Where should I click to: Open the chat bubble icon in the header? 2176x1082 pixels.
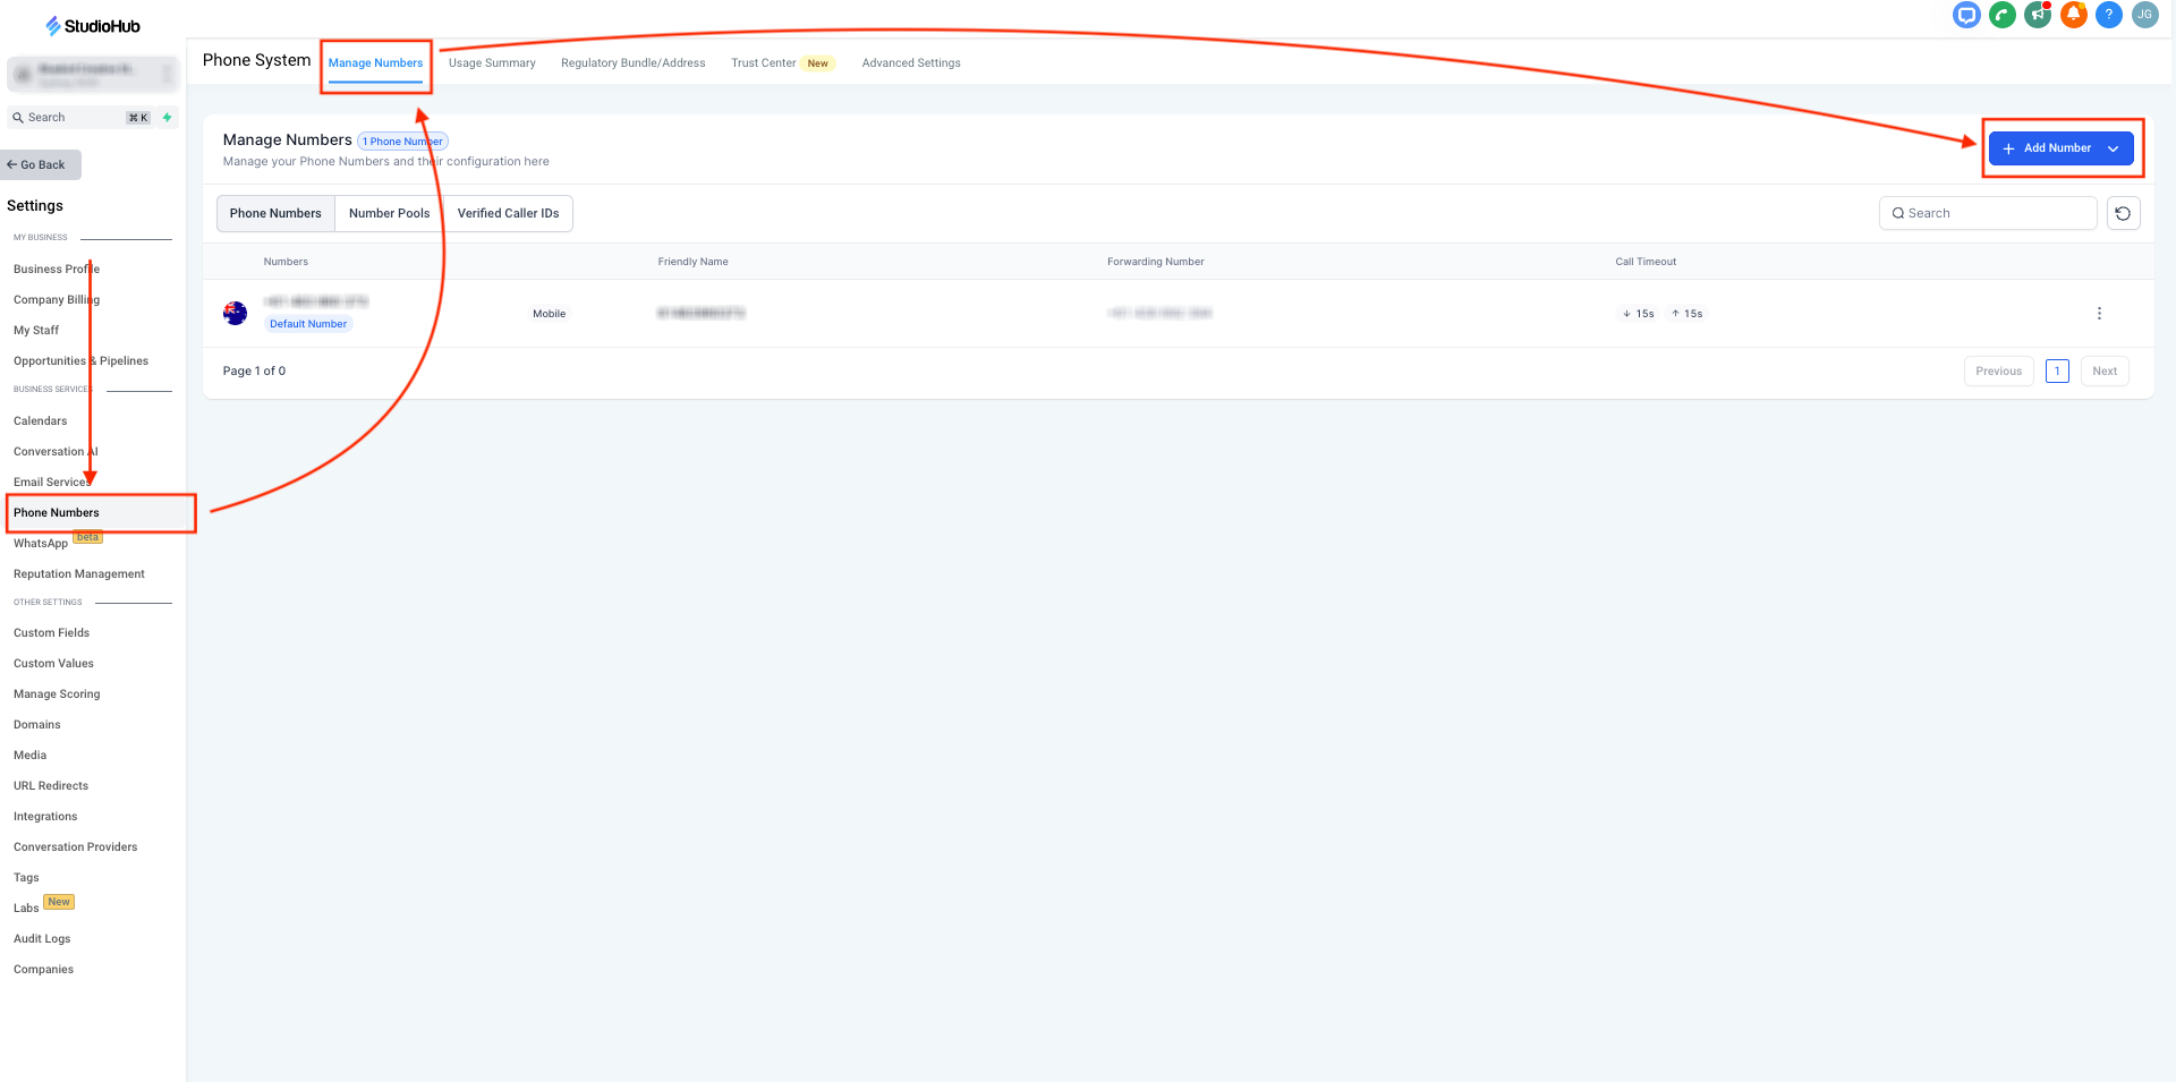[x=1966, y=15]
